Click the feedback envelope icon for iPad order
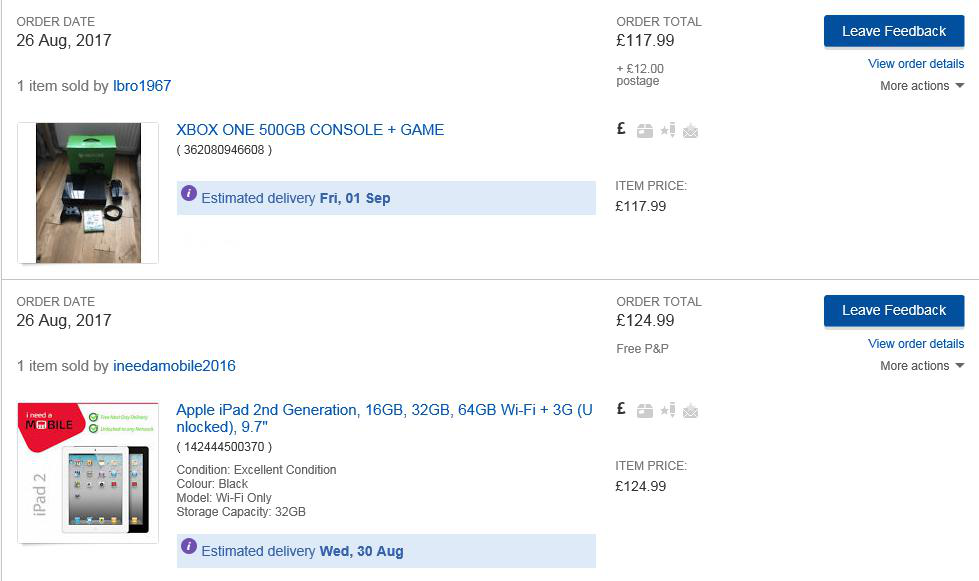The image size is (979, 581). pyautogui.click(x=691, y=411)
